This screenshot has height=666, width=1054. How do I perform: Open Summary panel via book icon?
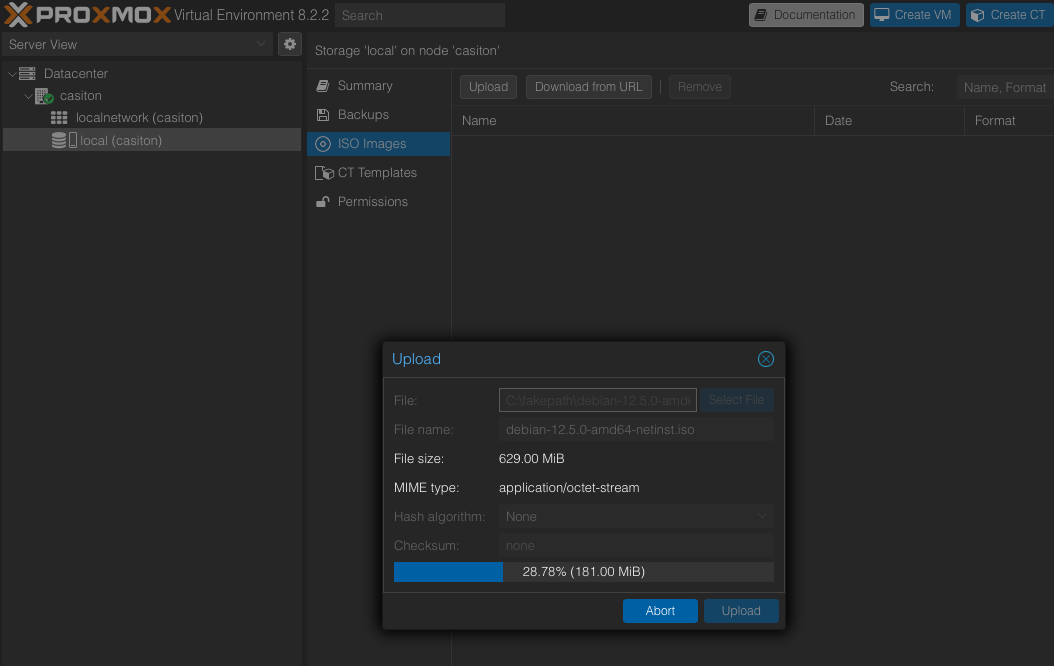tap(323, 86)
